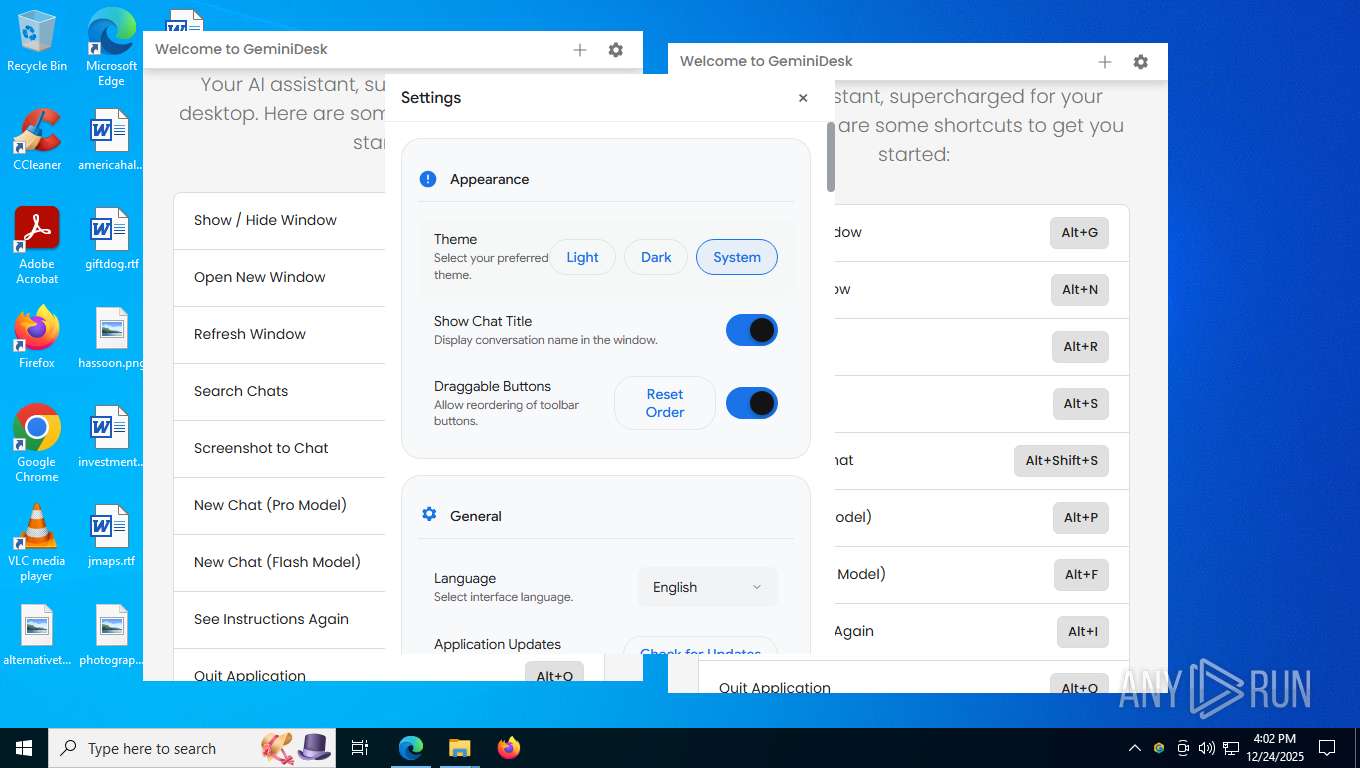Open Firefox from the taskbar

tap(509, 748)
